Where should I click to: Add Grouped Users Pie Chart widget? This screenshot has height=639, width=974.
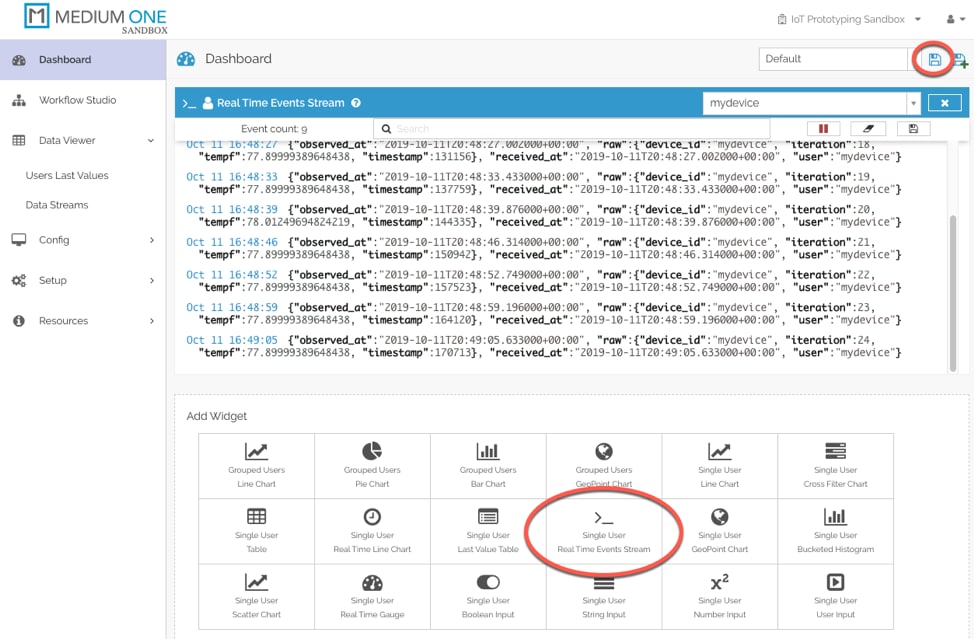point(372,466)
